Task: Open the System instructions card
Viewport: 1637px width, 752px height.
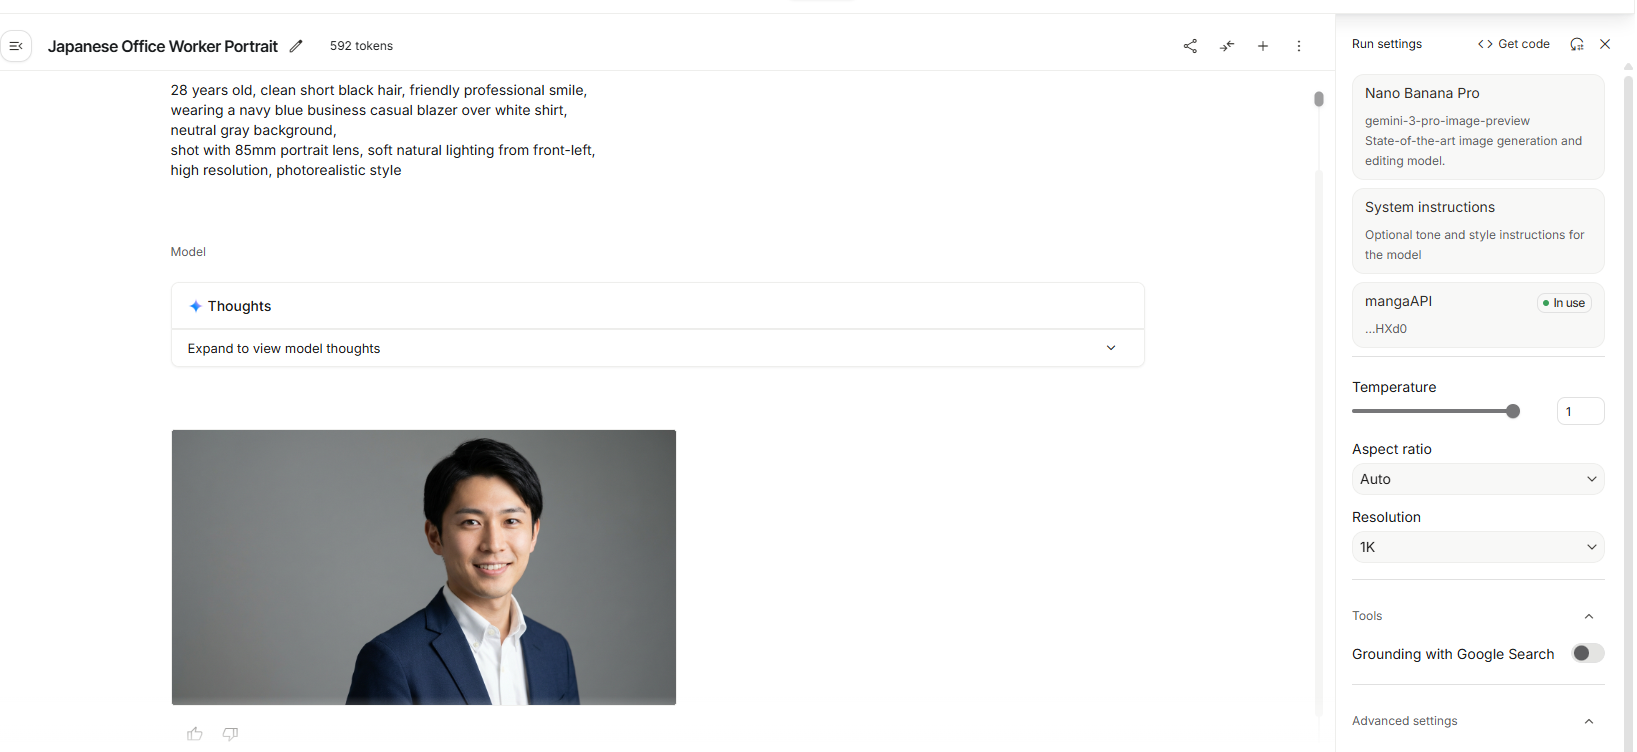Action: click(x=1477, y=231)
